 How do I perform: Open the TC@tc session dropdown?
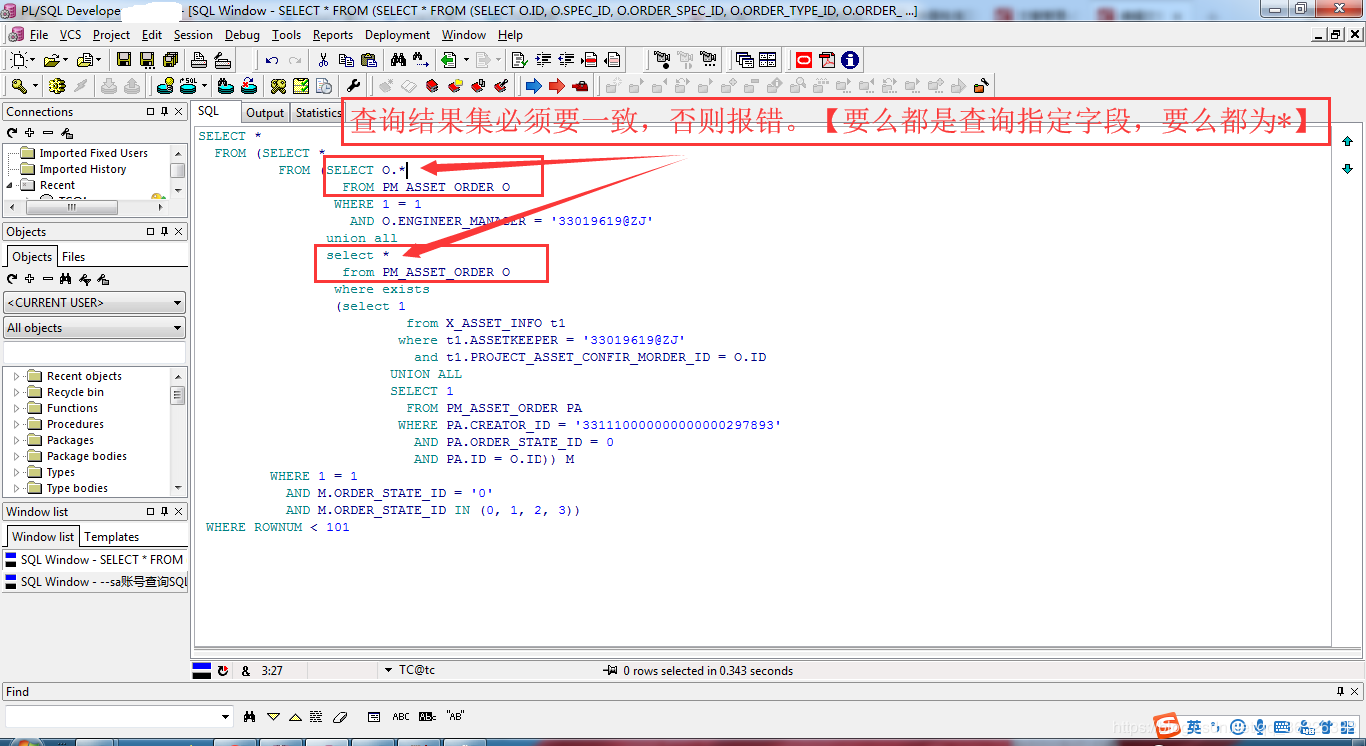(387, 670)
